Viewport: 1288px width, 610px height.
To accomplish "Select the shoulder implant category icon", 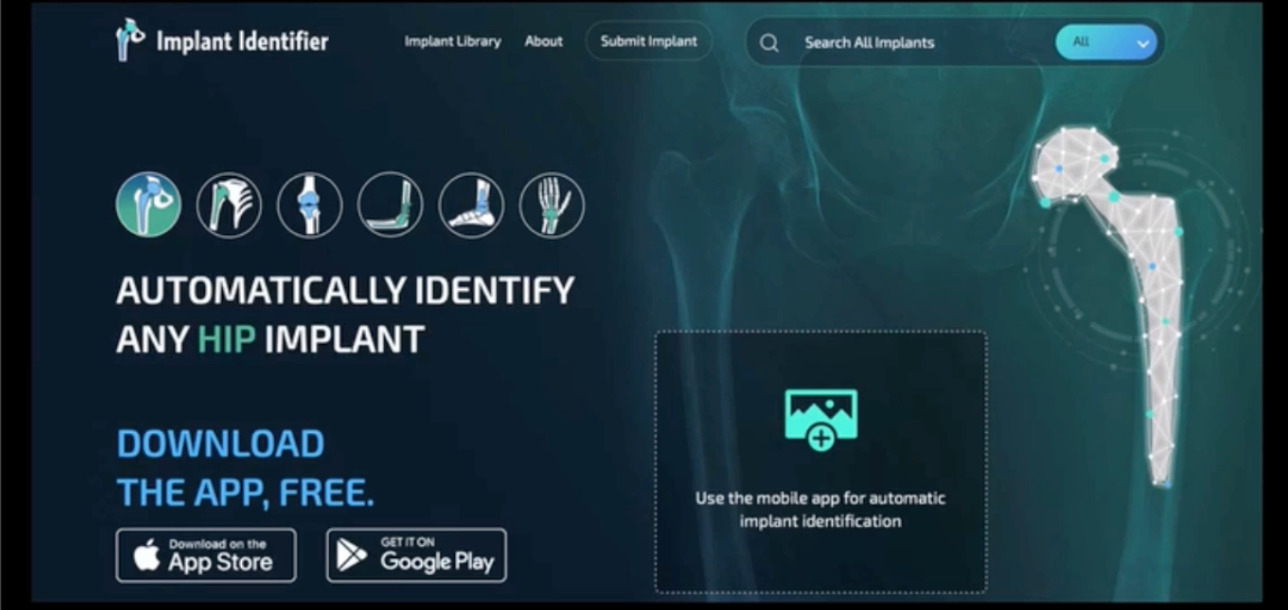I will (229, 204).
